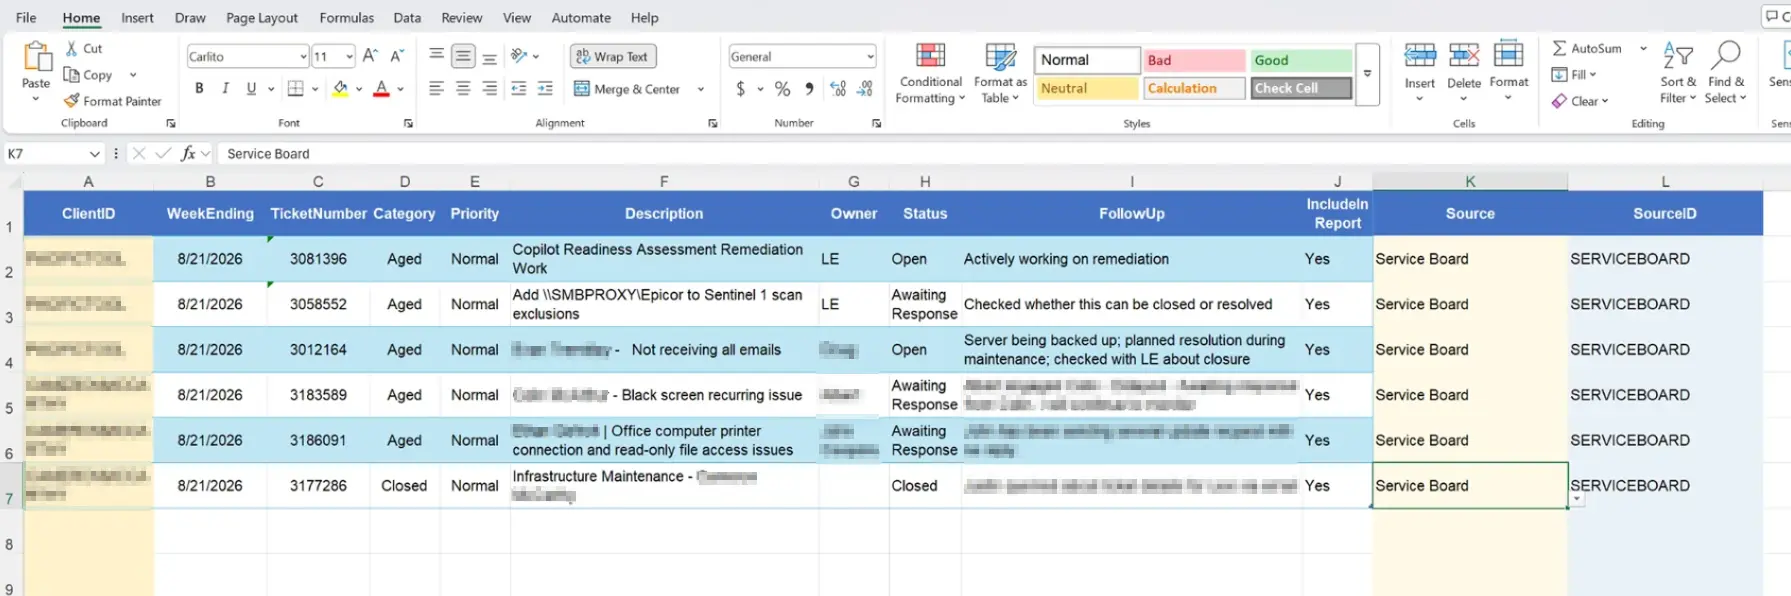Top align cell contents

(437, 56)
